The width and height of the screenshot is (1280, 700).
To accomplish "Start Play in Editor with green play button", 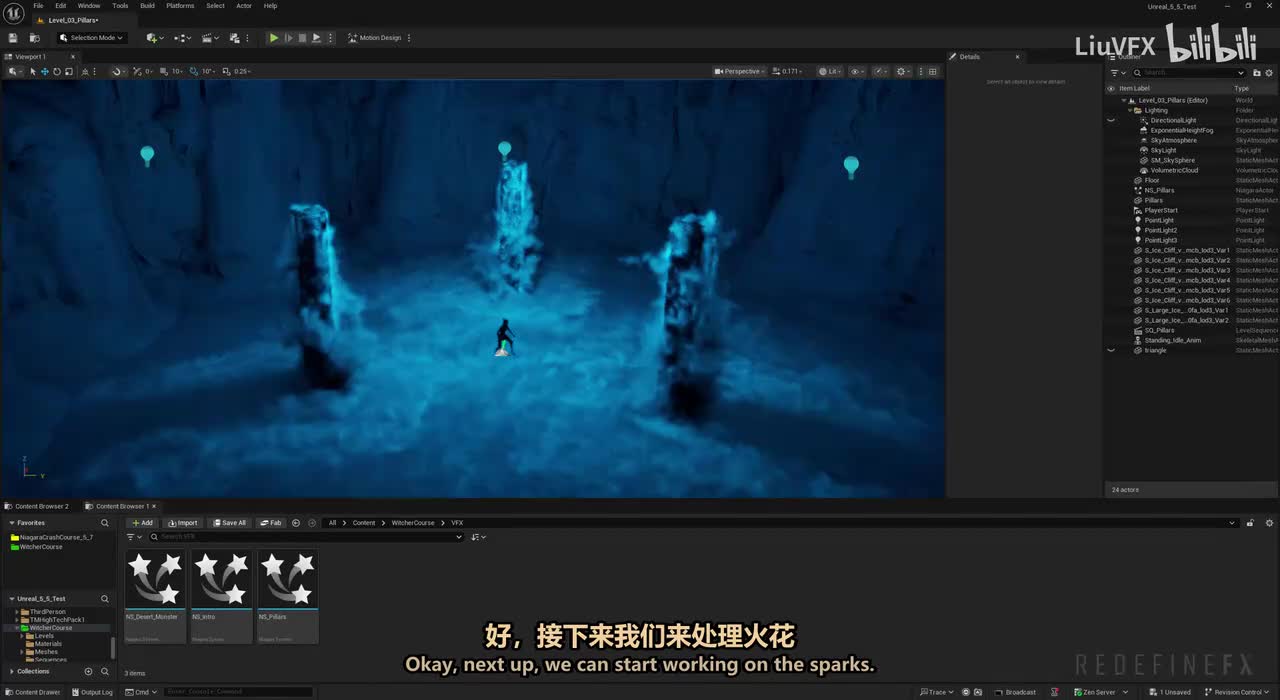I will click(274, 38).
